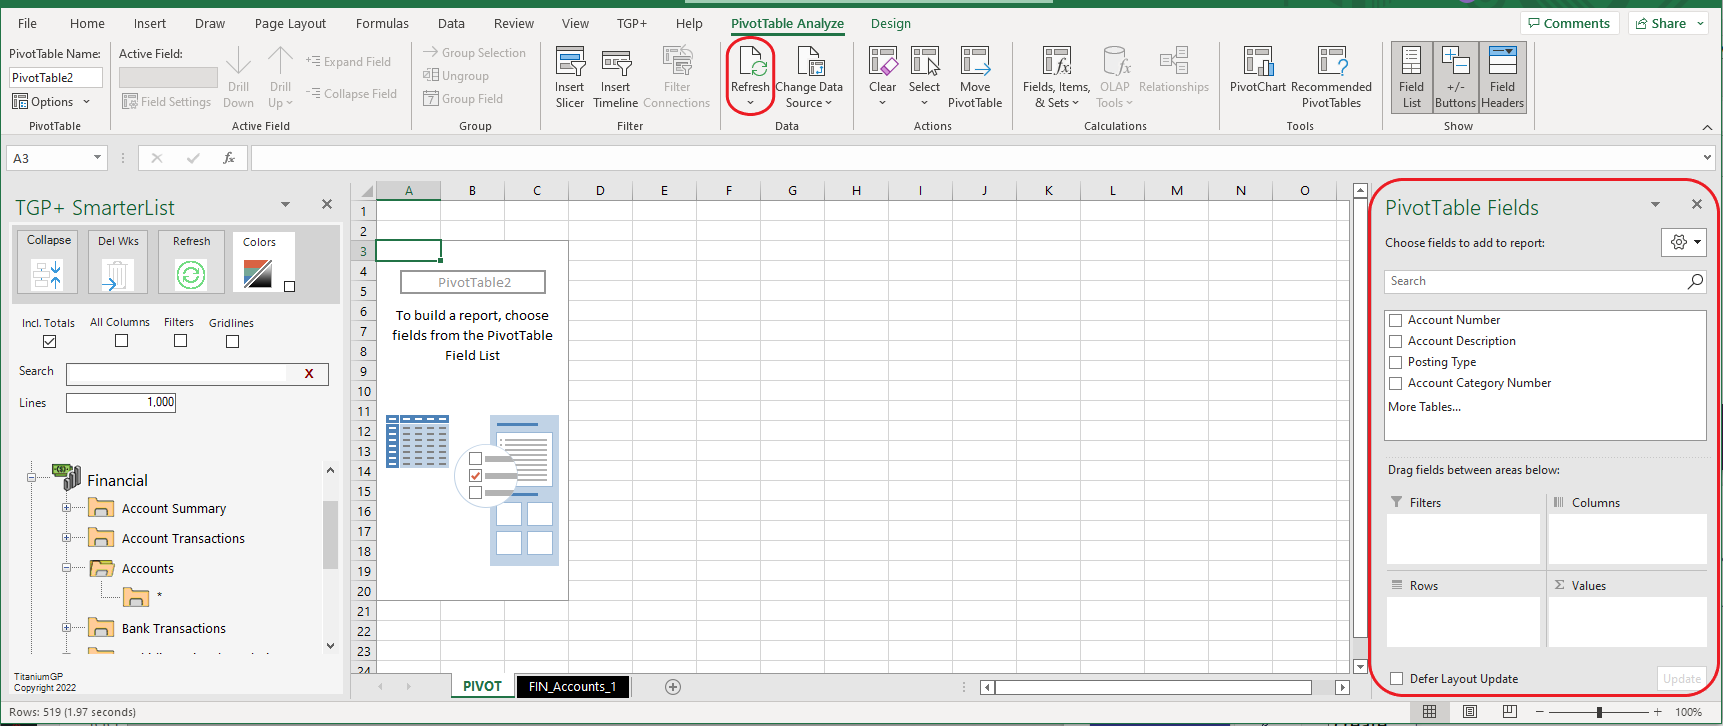Add a new sheet with plus icon
Viewport: 1723px width, 726px height.
[x=673, y=687]
